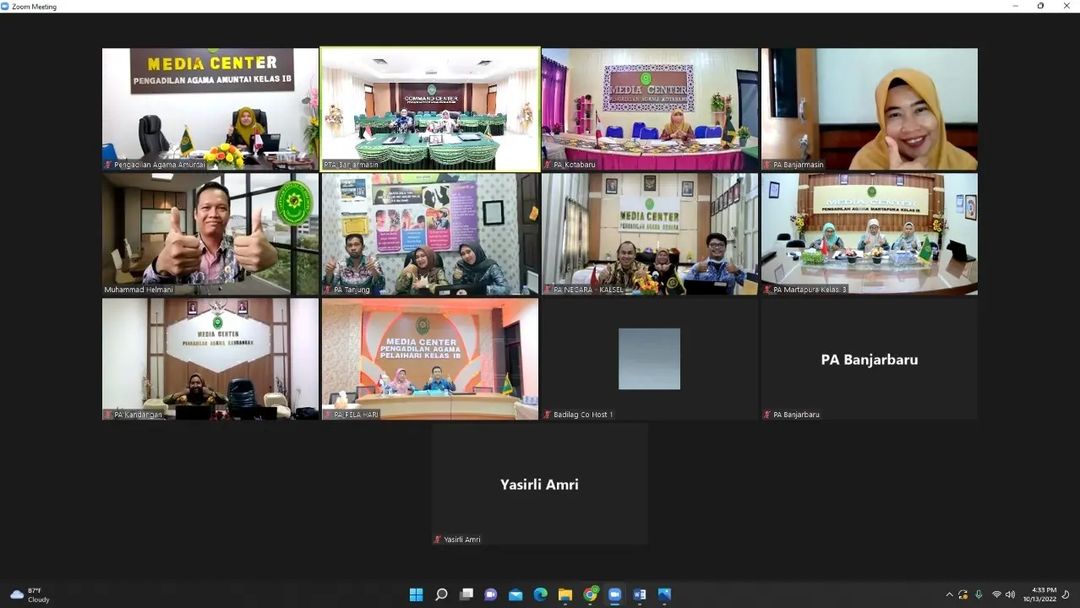The height and width of the screenshot is (608, 1080).
Task: Click the taskbar Search icon
Action: 441,595
